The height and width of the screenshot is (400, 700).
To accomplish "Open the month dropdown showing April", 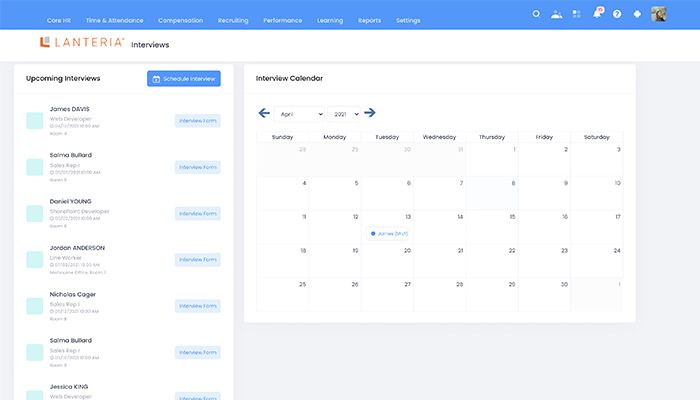I will coord(299,114).
